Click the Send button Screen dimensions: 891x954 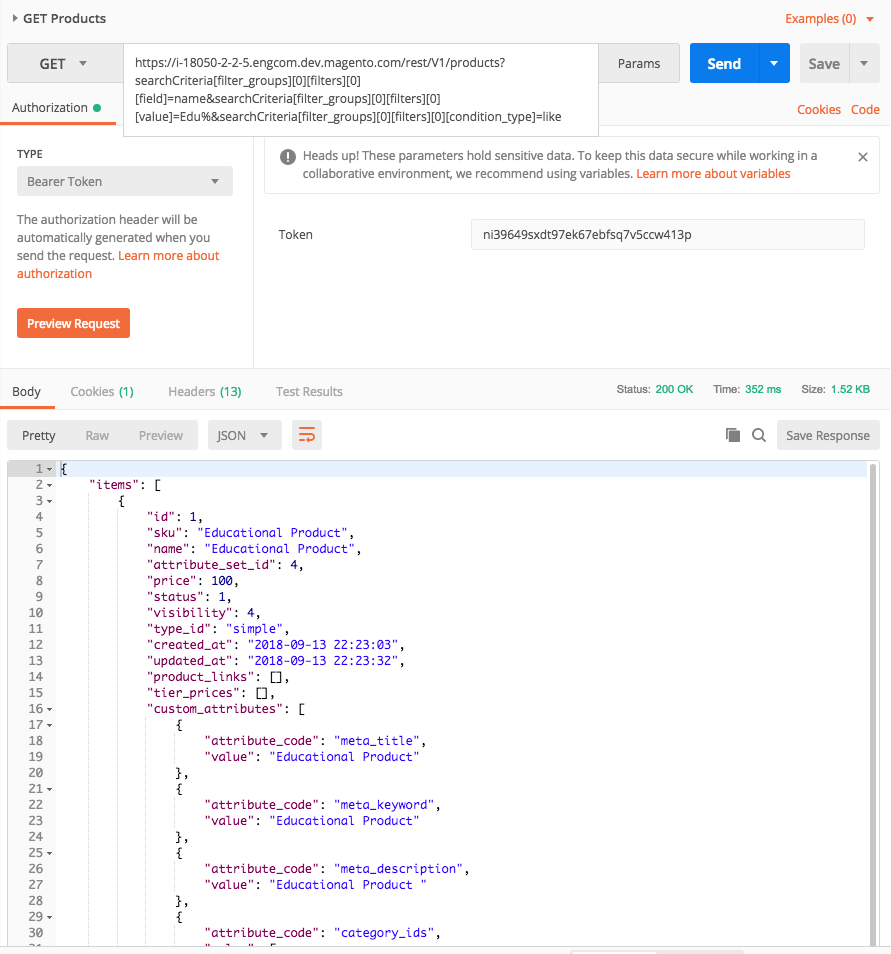[x=723, y=63]
